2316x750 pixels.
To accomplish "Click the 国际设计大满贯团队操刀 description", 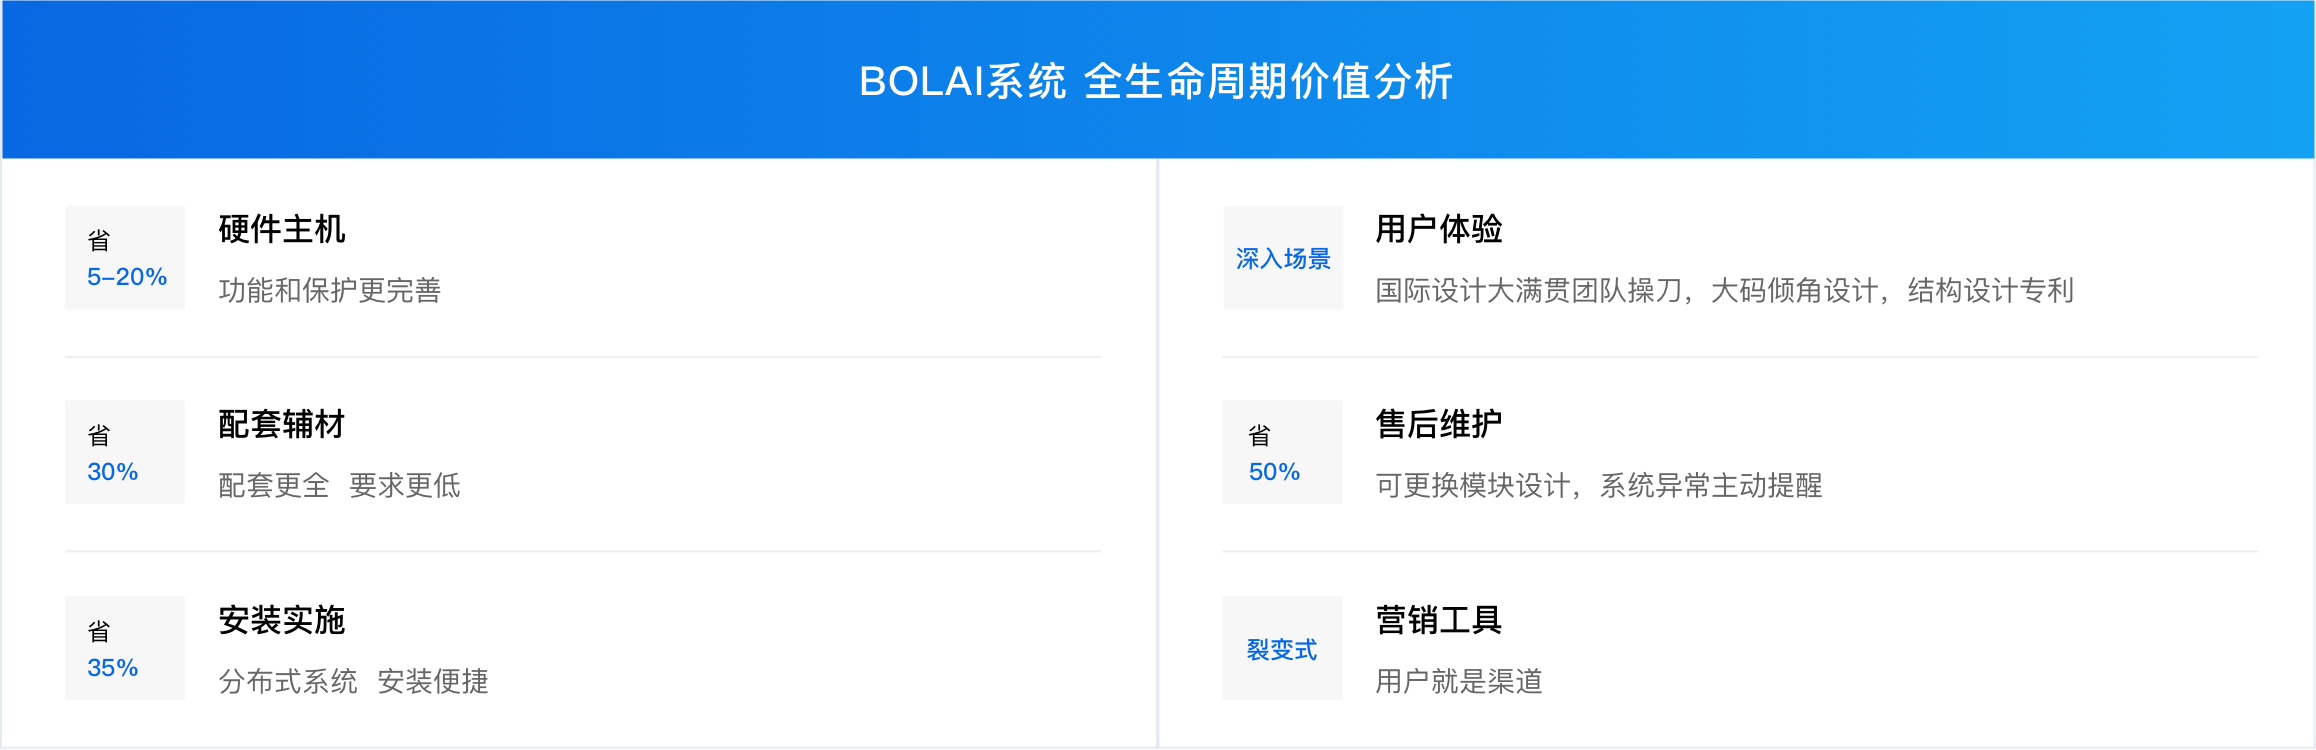I will [x=1725, y=290].
